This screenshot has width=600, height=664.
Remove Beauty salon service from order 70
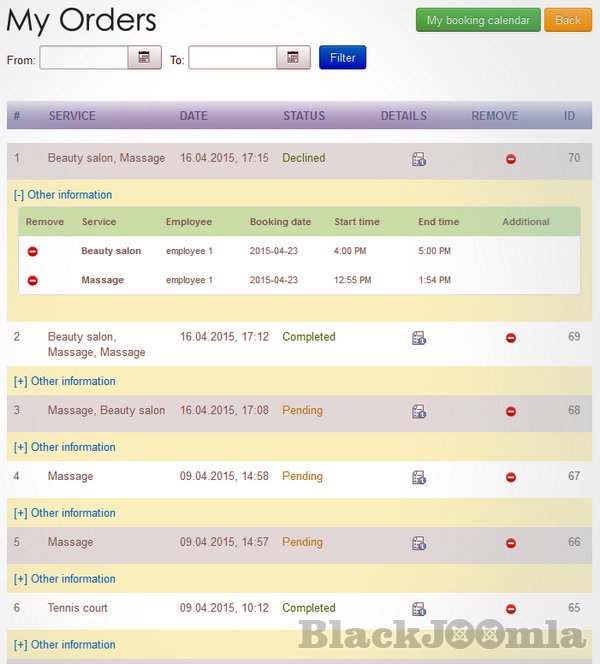coord(33,252)
